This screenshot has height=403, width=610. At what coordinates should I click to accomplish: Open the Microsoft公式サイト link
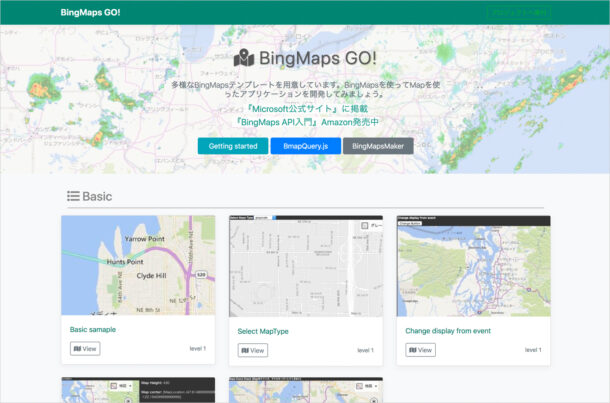[307, 109]
